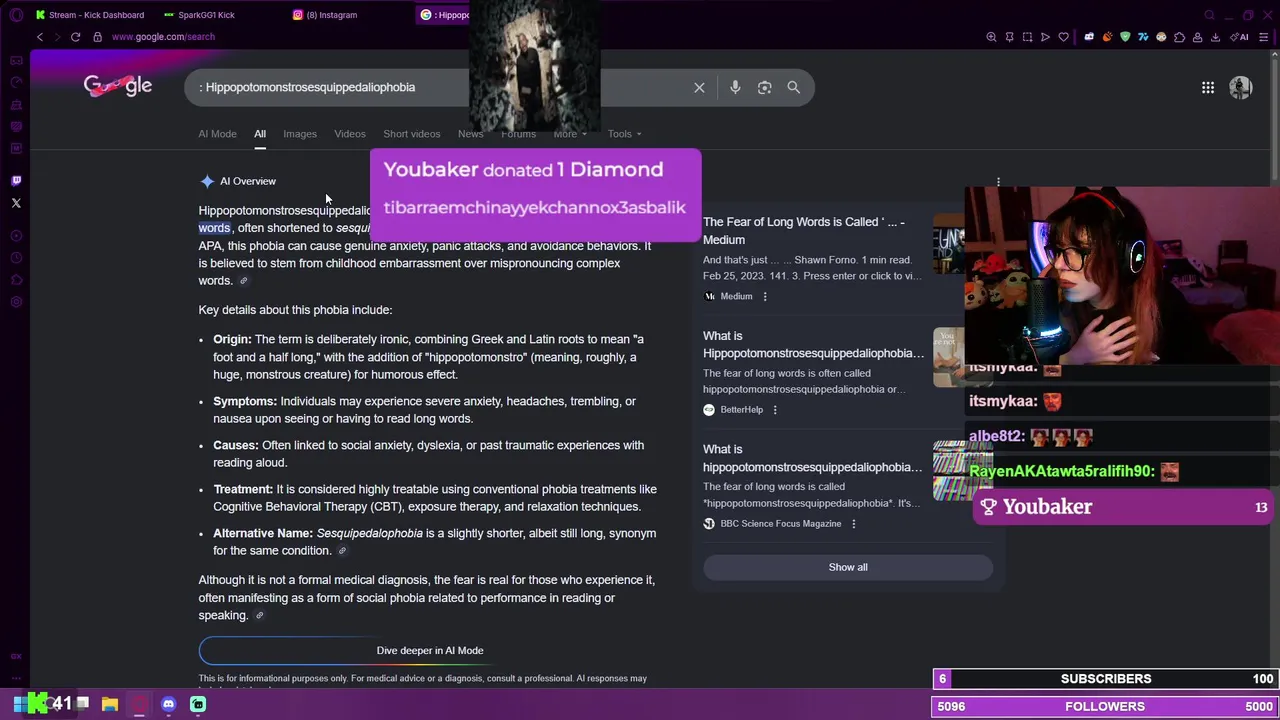Open the AI Overview more options menu
The width and height of the screenshot is (1280, 720).
[x=998, y=182]
